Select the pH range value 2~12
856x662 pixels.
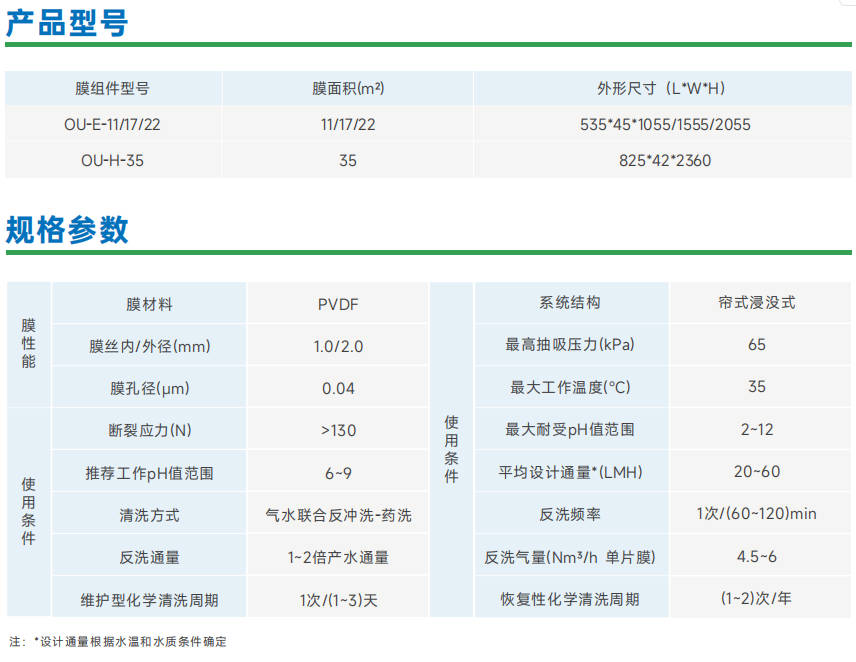click(x=757, y=430)
